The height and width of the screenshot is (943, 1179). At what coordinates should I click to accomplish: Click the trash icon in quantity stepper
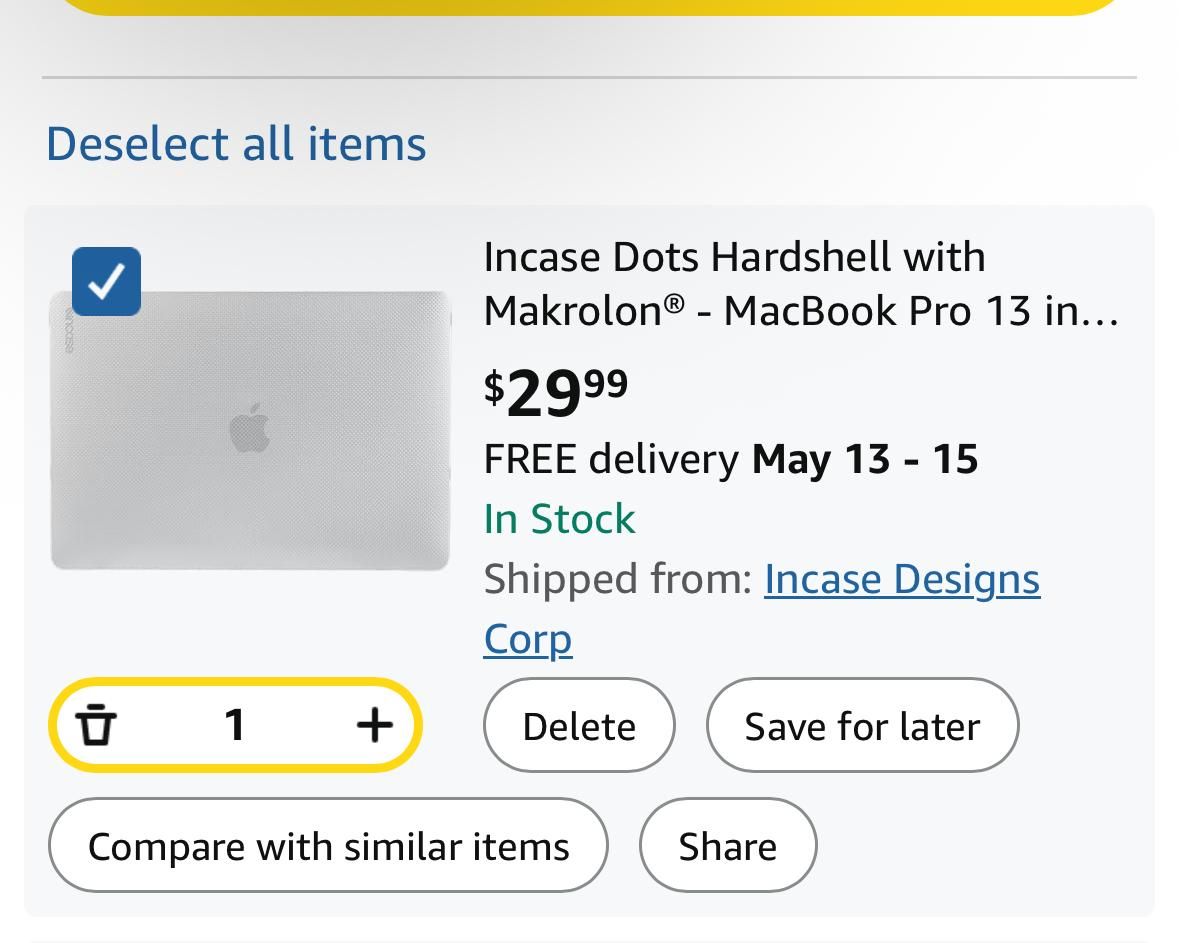click(x=95, y=725)
